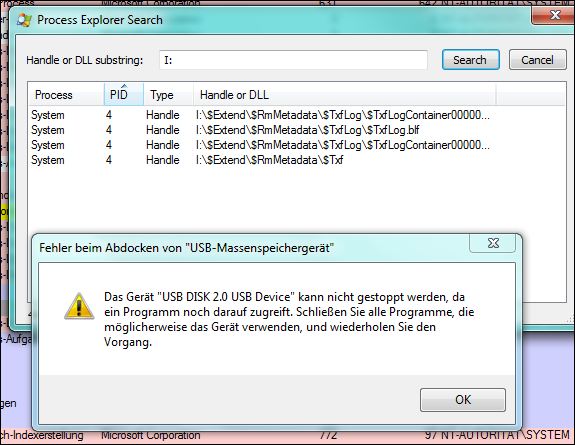Sort results by Type column
575x445 pixels.
click(x=168, y=95)
